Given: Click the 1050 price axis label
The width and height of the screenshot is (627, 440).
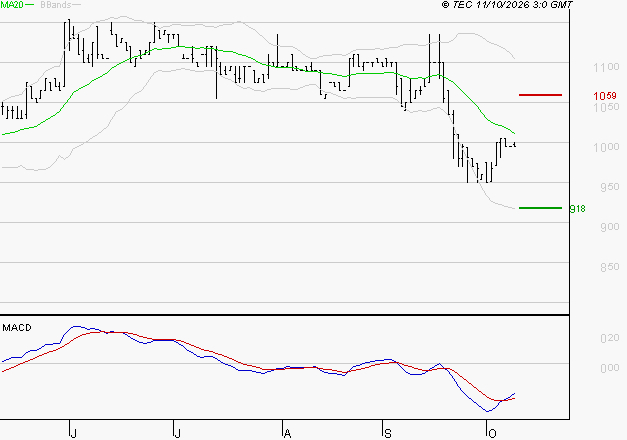Looking at the screenshot, I should point(607,107).
